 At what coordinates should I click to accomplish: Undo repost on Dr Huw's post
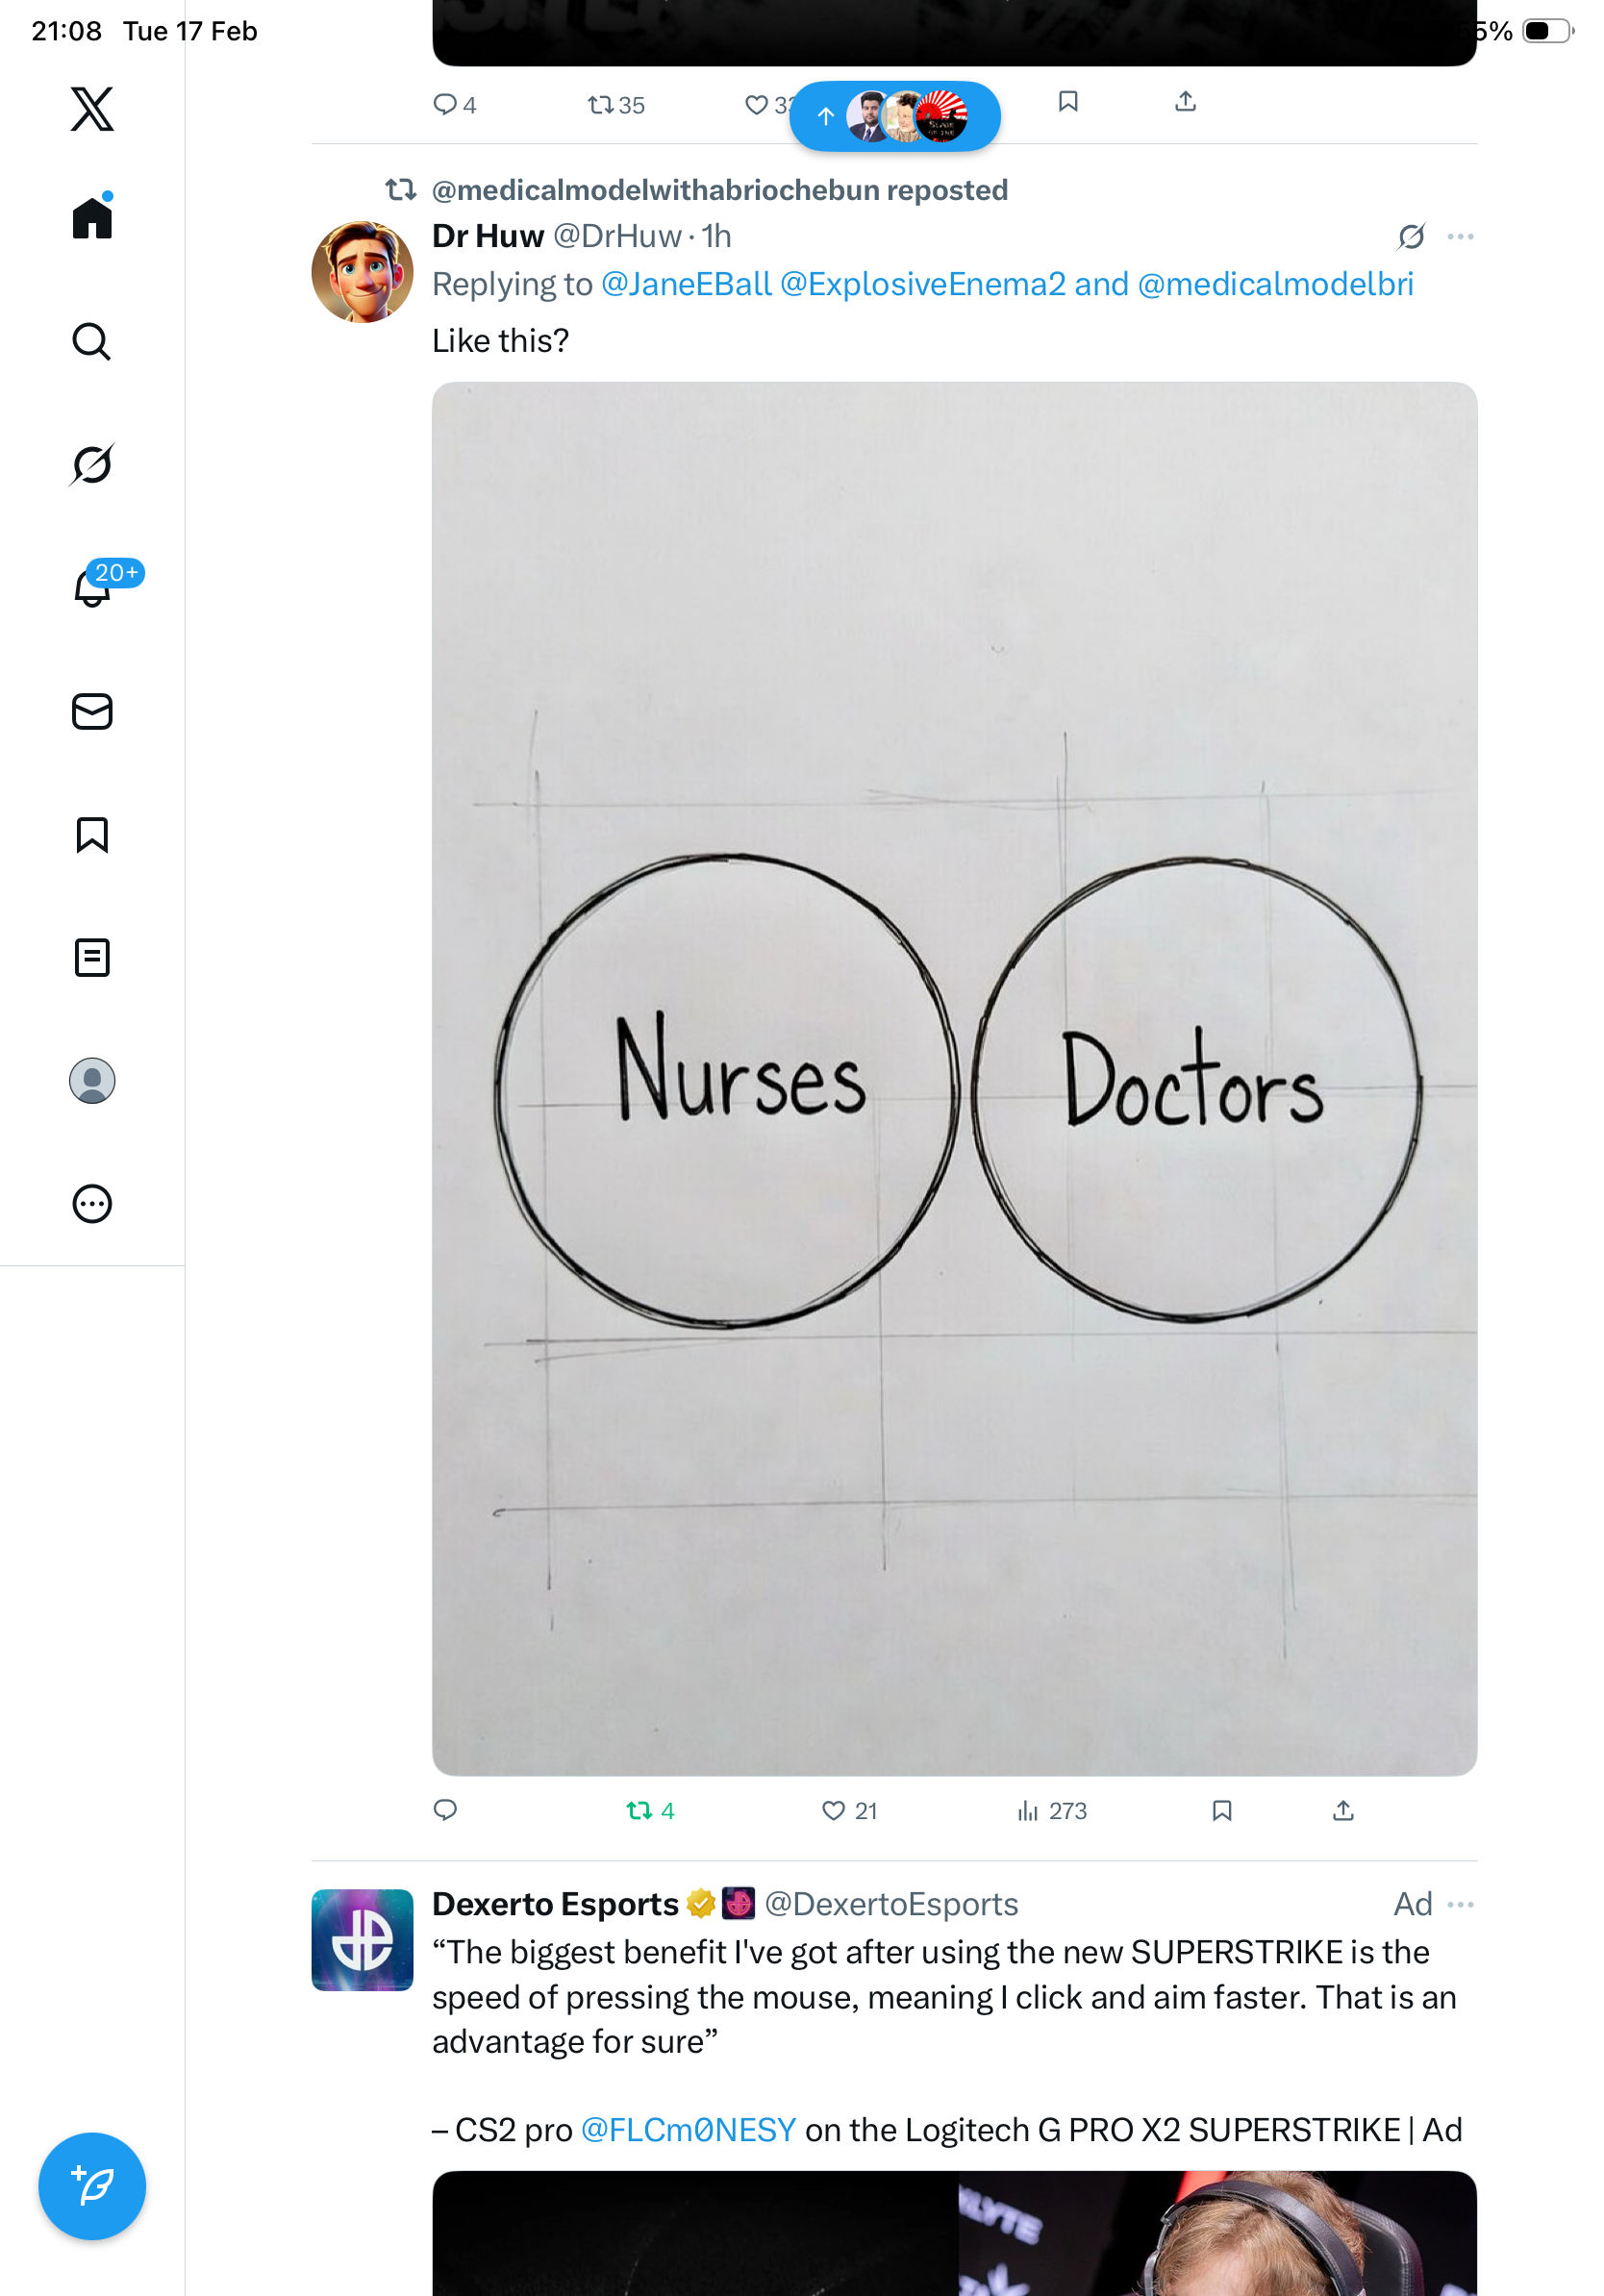pyautogui.click(x=639, y=1810)
